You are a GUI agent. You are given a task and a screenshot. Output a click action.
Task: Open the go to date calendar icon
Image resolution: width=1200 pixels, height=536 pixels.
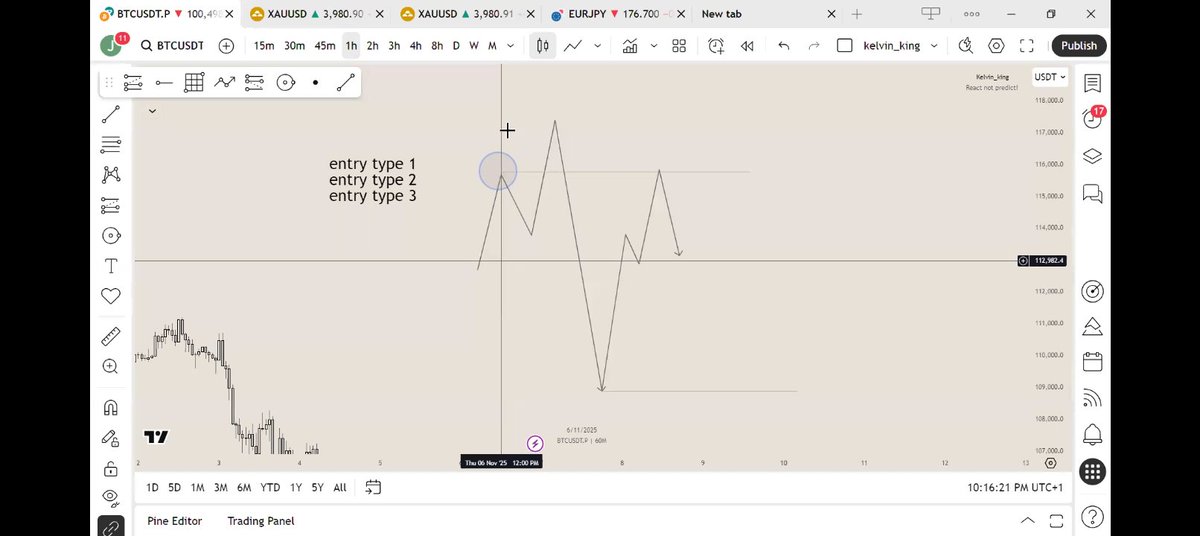373,487
